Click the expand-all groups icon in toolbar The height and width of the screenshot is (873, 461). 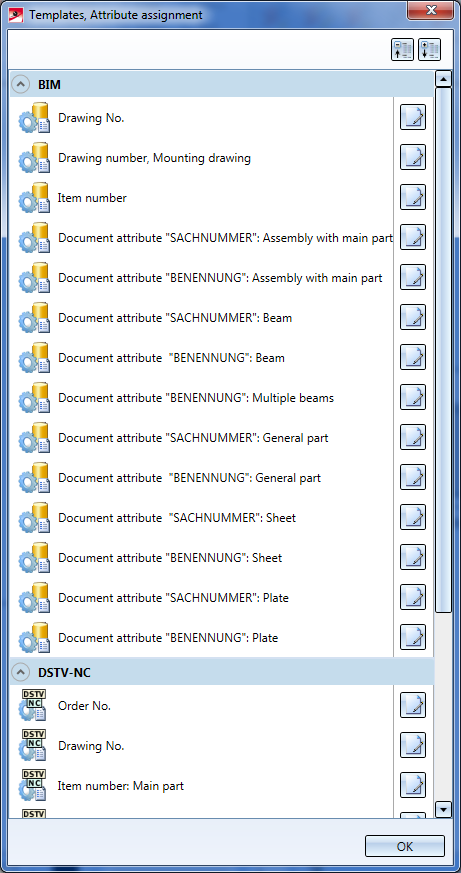[x=429, y=50]
